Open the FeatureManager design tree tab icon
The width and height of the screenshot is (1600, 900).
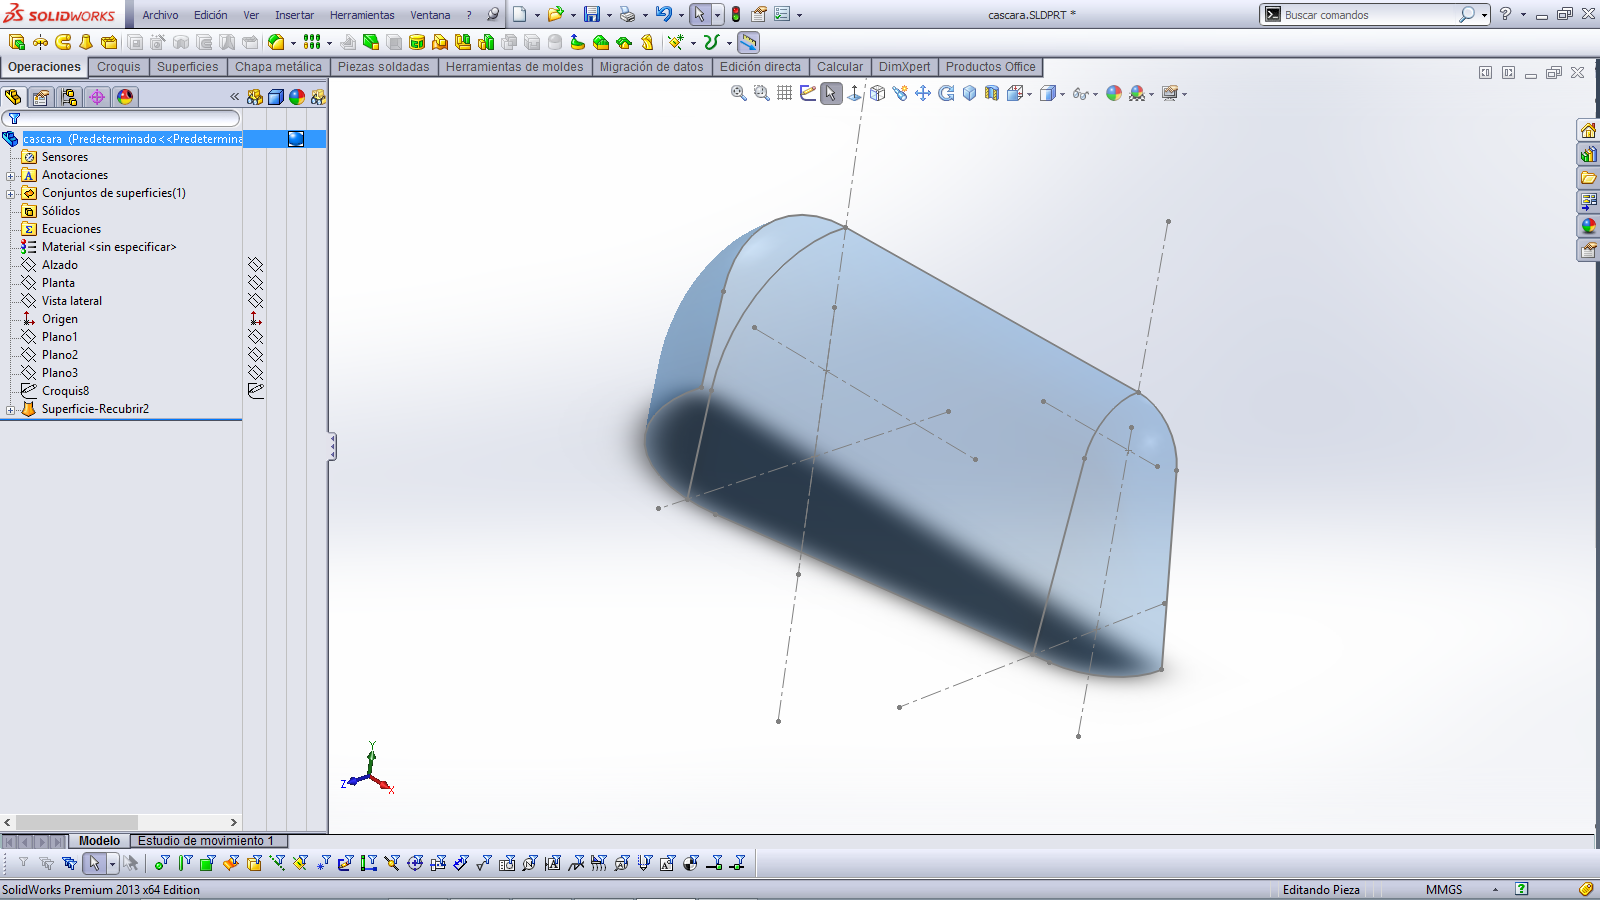[x=13, y=97]
